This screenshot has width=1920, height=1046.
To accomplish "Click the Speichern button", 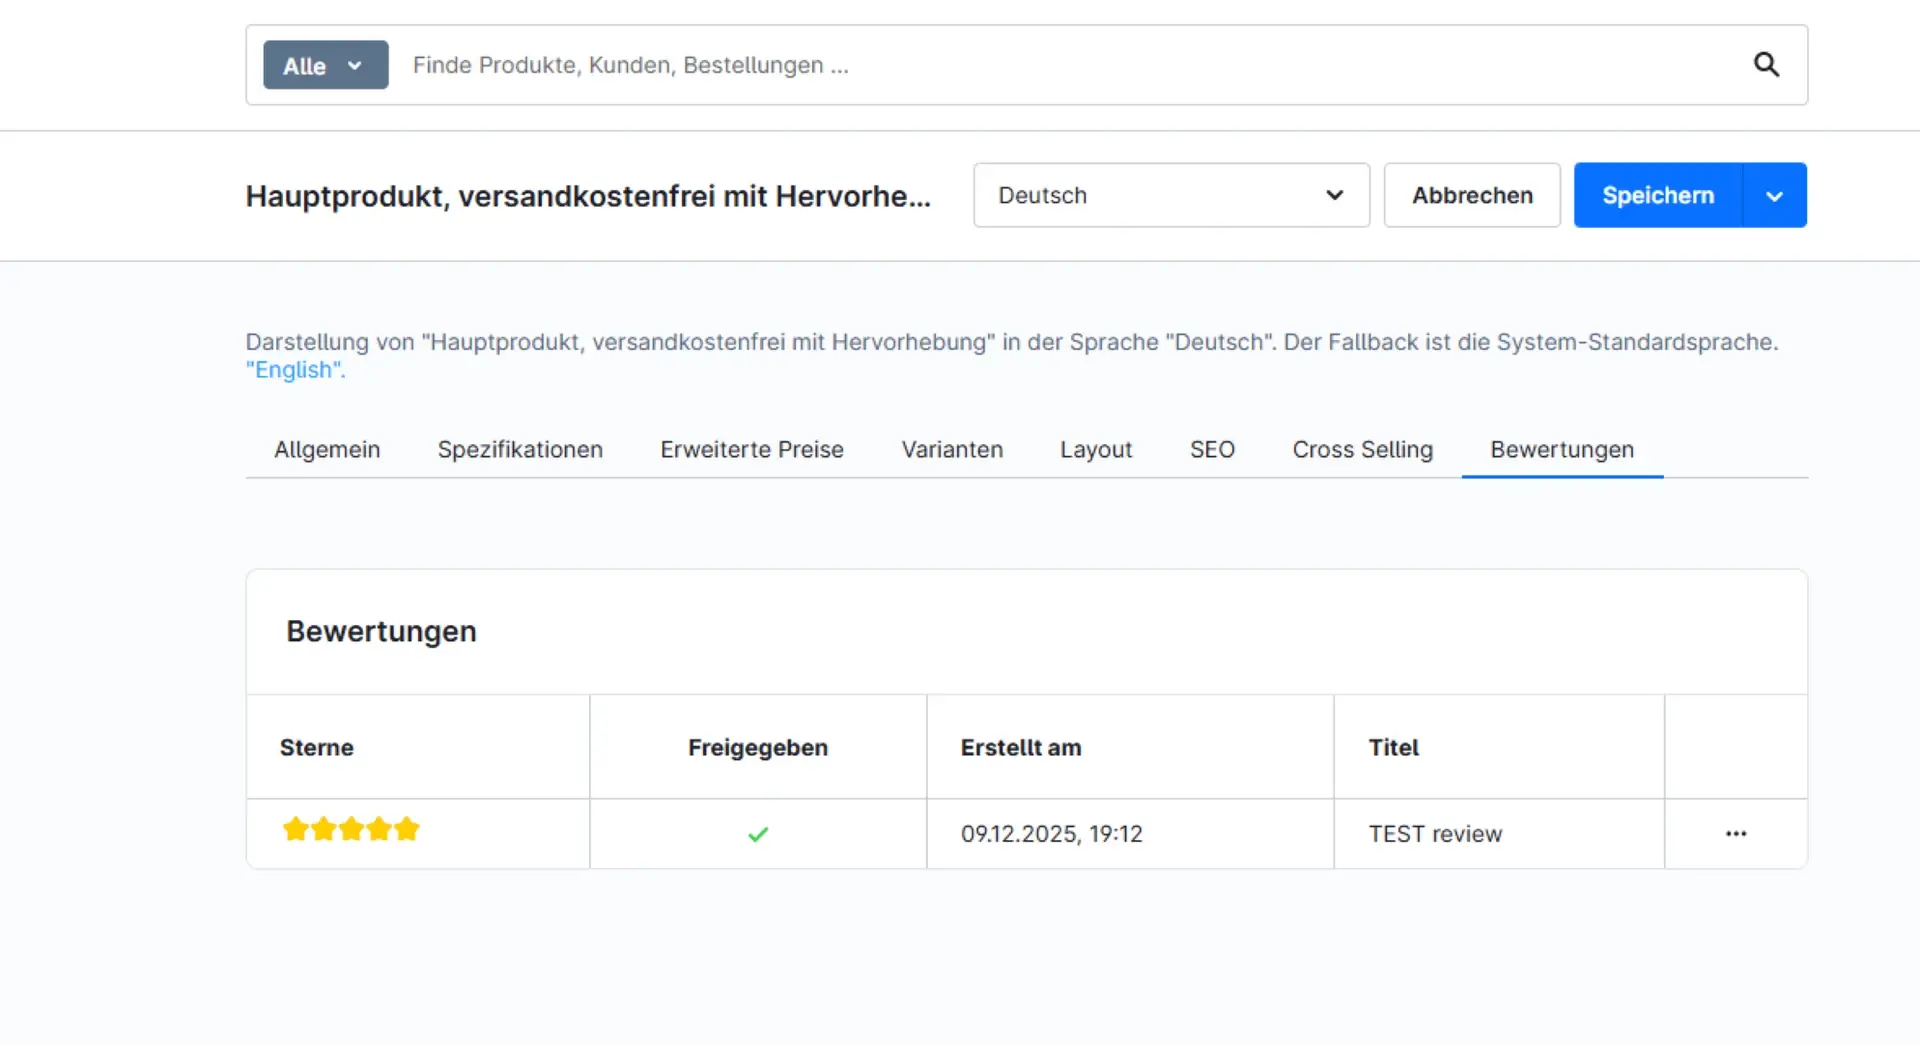I will tap(1658, 195).
